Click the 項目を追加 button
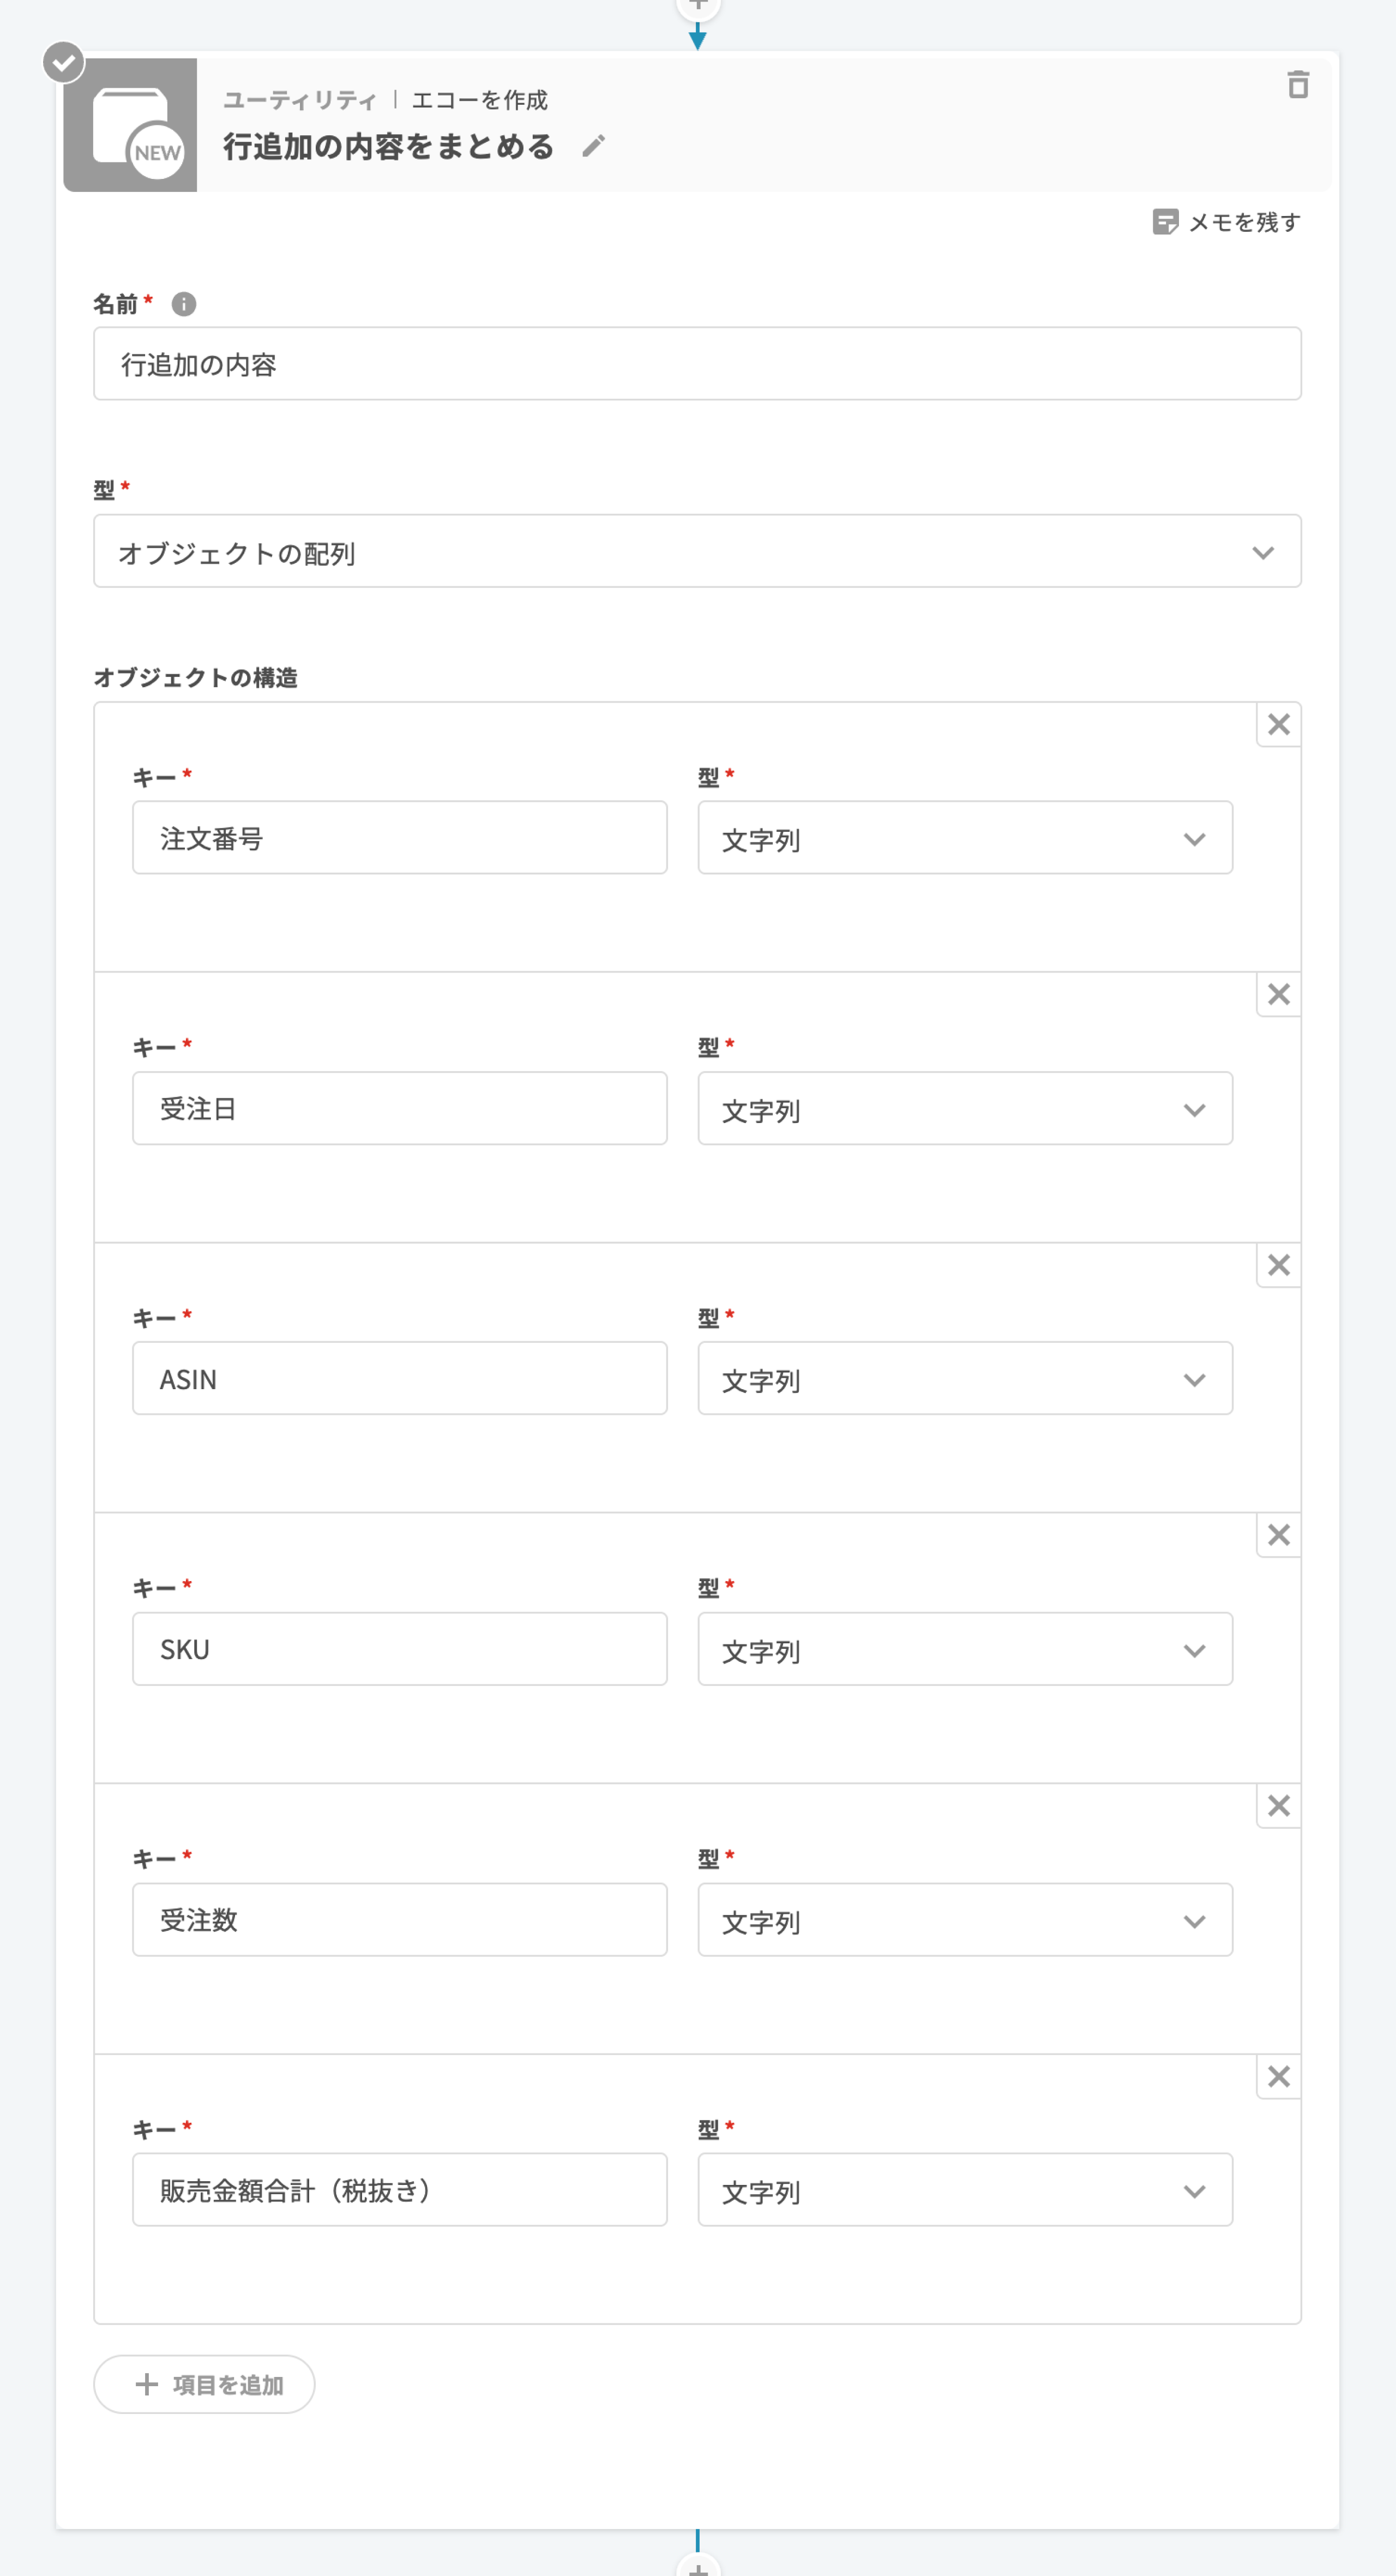 (x=205, y=2385)
